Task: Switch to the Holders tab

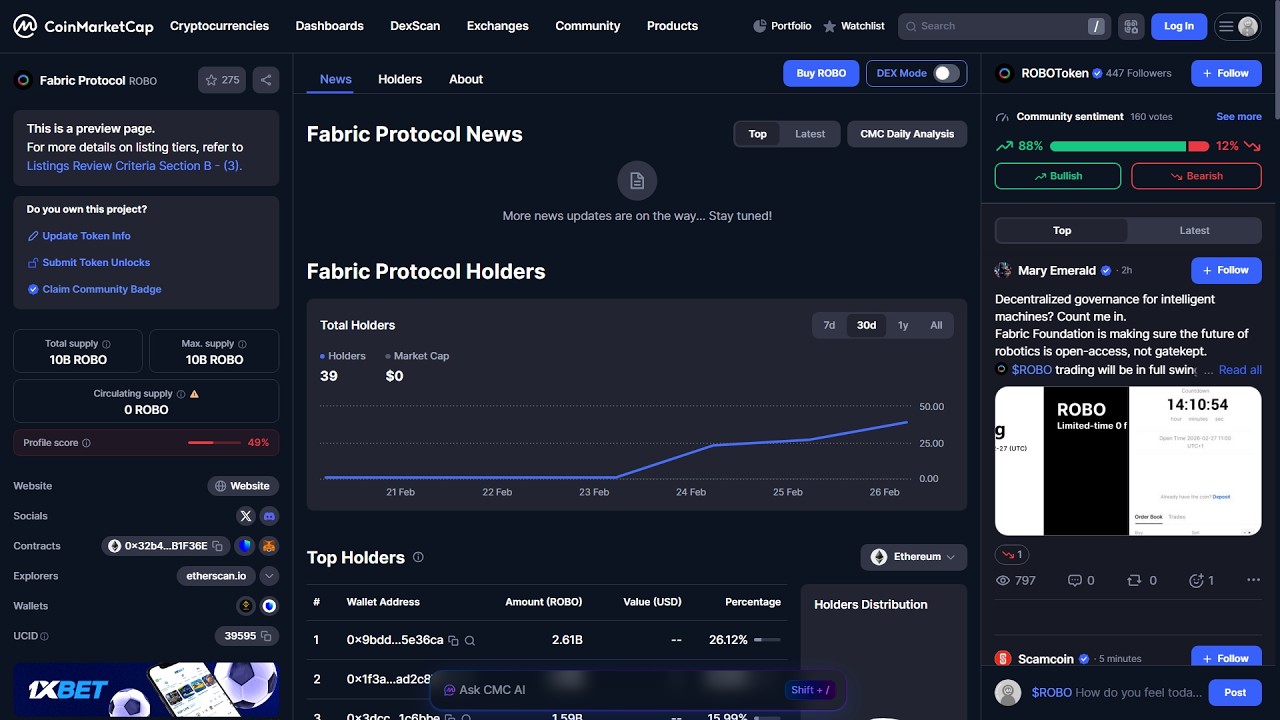Action: [x=400, y=79]
